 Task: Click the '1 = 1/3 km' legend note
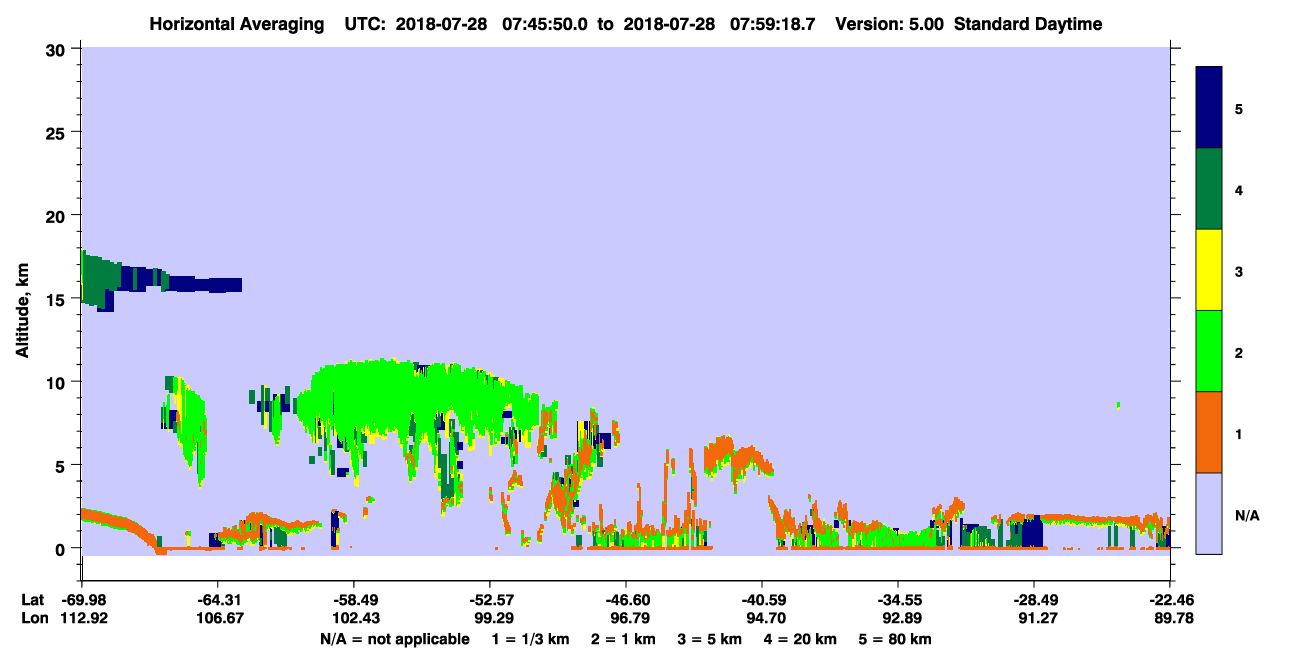531,639
